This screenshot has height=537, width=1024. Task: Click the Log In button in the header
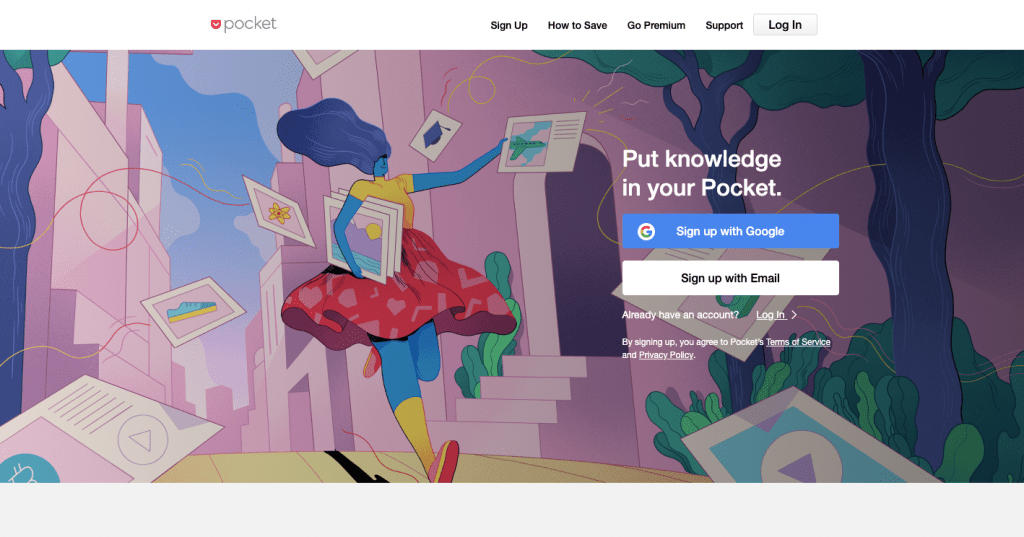[785, 25]
